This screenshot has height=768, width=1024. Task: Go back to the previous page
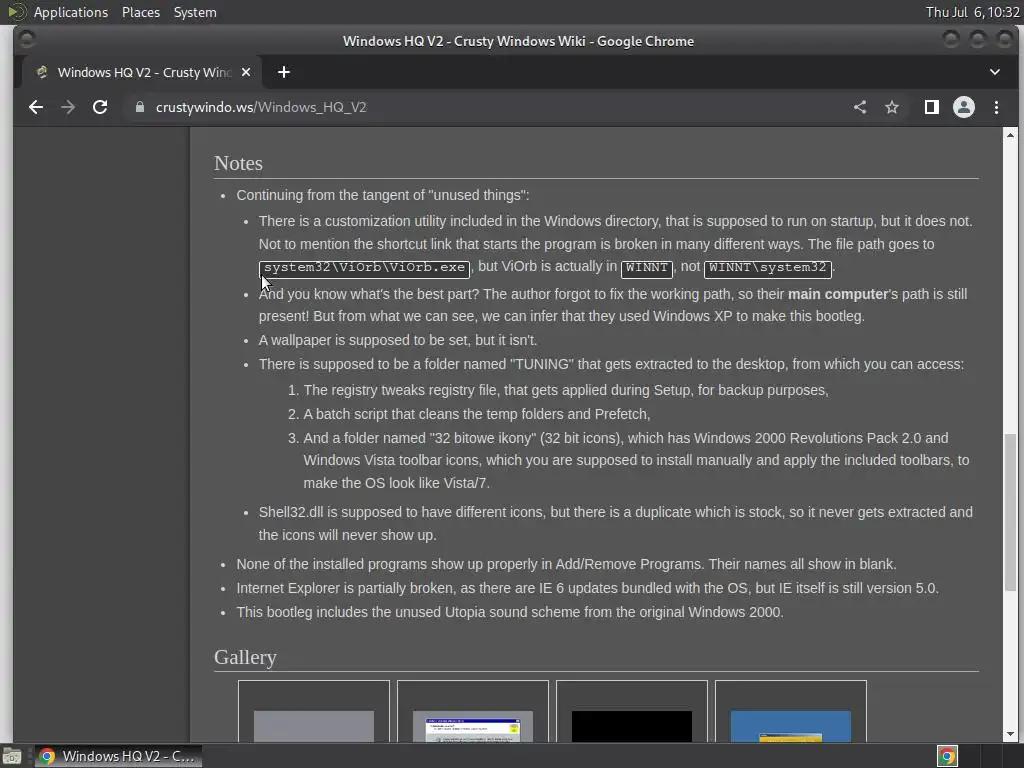36,107
